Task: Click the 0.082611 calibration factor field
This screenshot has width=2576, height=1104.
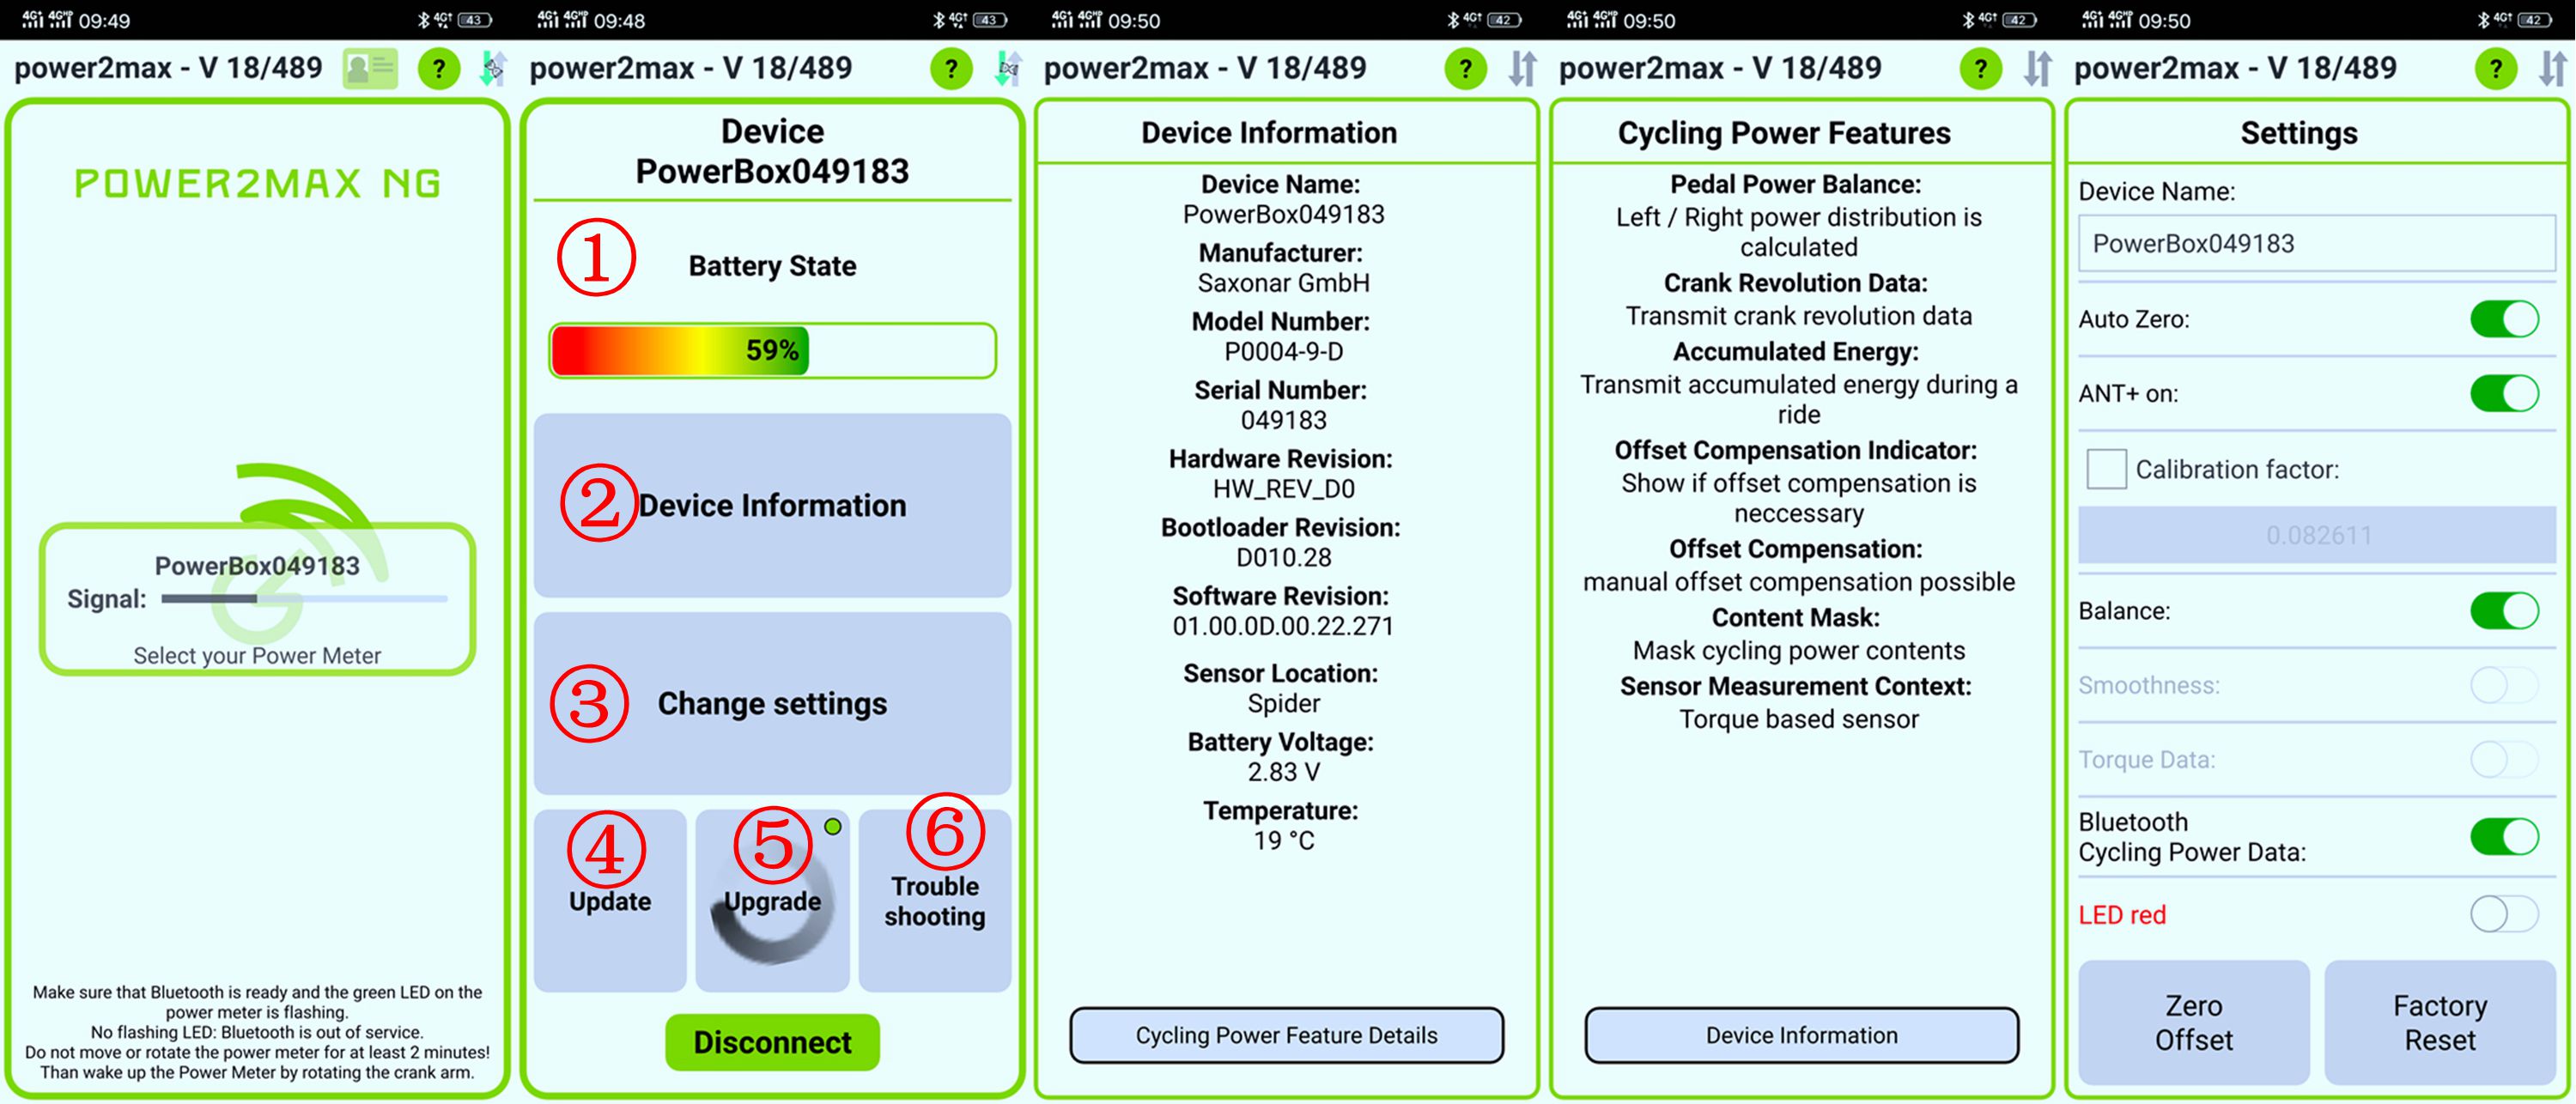Action: (x=2317, y=535)
